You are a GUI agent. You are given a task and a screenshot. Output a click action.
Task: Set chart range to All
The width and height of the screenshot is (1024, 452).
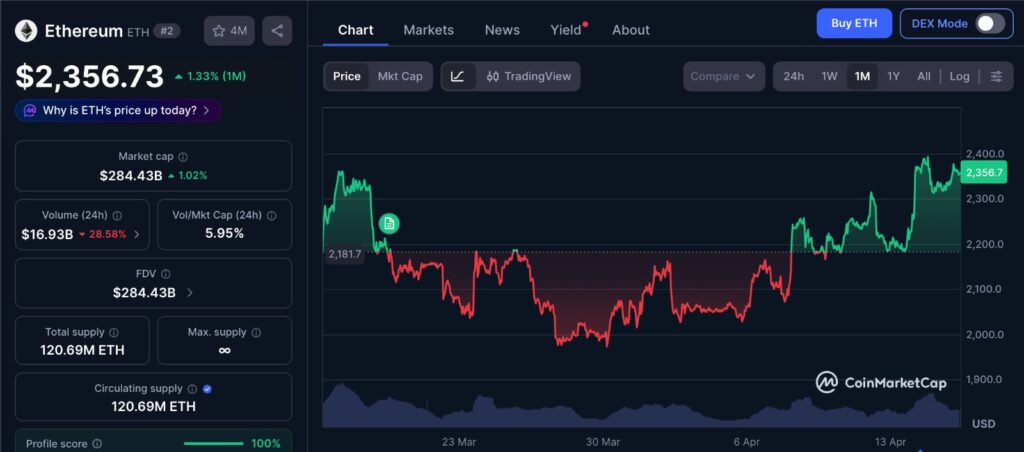pos(923,76)
